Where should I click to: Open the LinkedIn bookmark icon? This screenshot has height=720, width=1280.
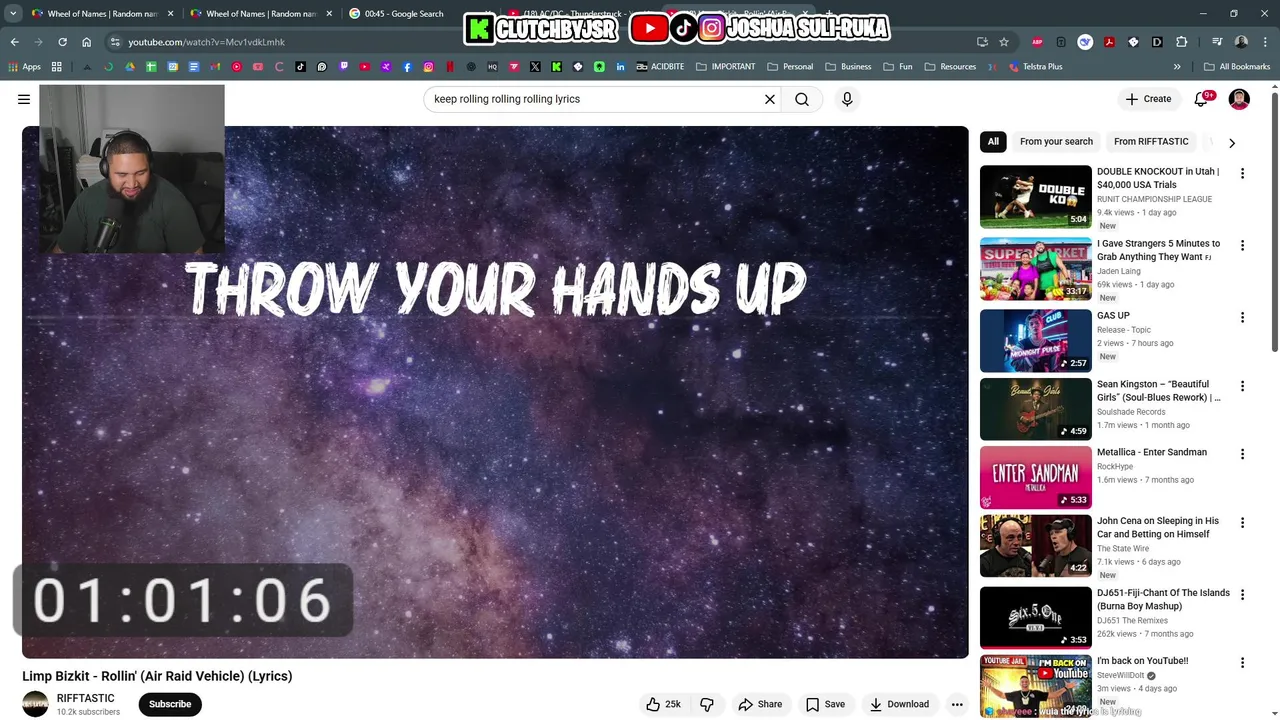(x=621, y=67)
